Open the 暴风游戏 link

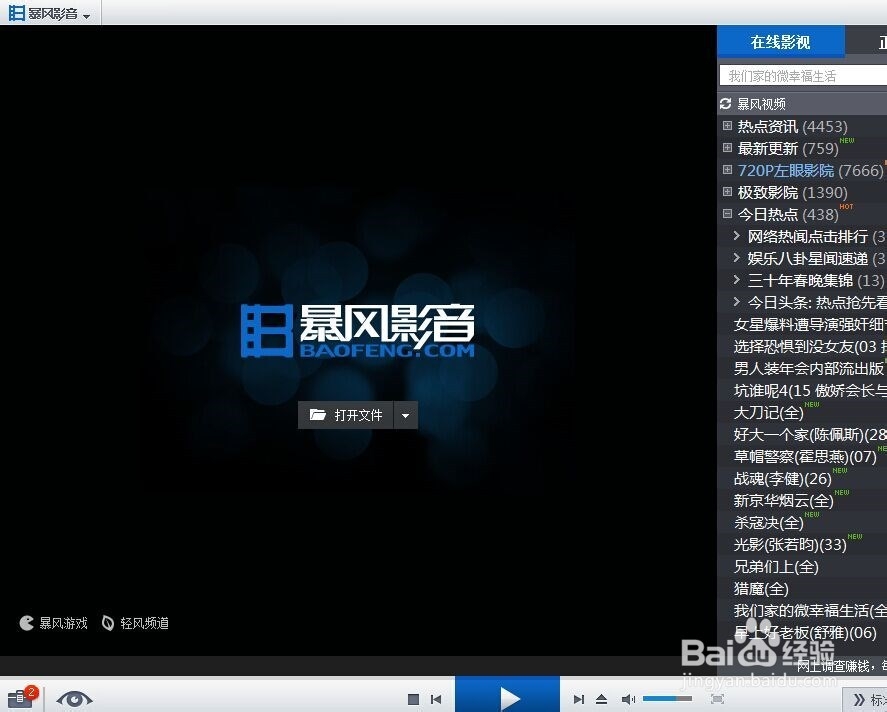pos(63,623)
